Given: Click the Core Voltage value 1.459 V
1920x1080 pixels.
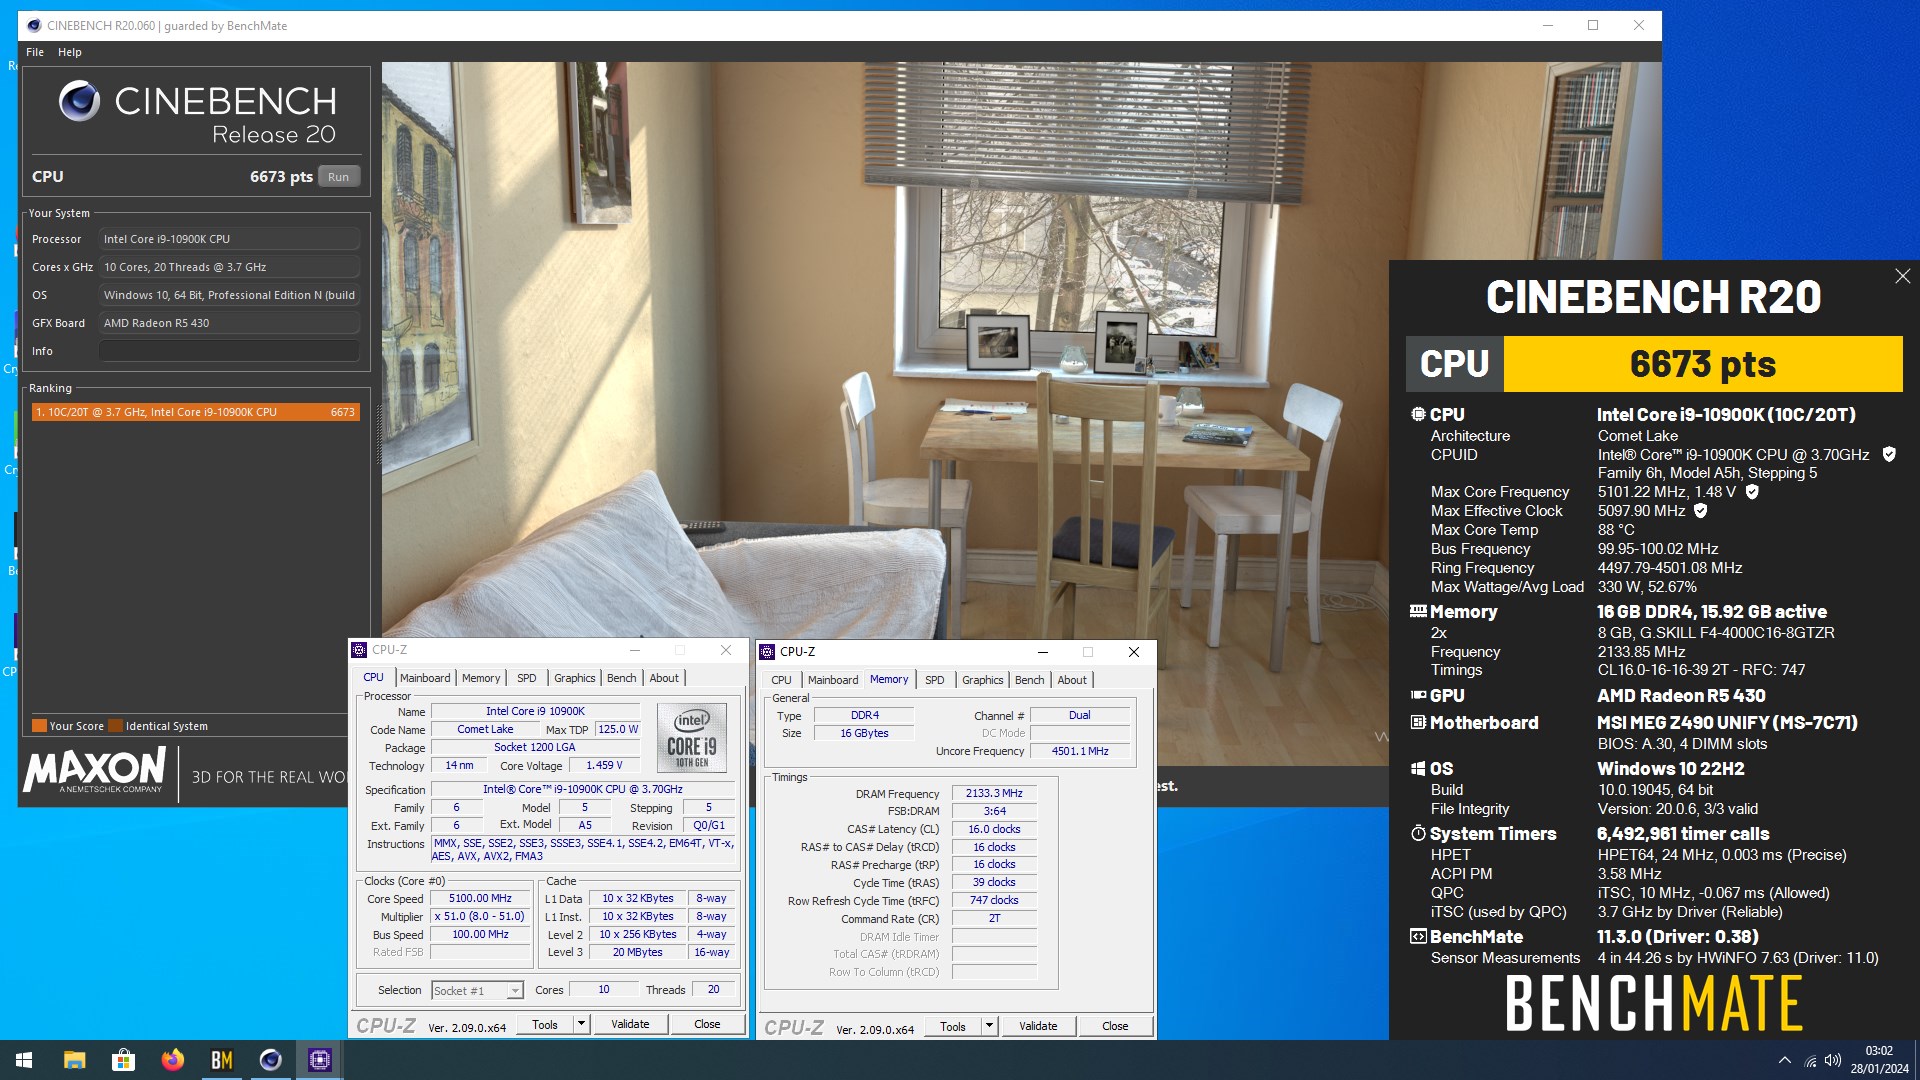Looking at the screenshot, I should pyautogui.click(x=604, y=766).
